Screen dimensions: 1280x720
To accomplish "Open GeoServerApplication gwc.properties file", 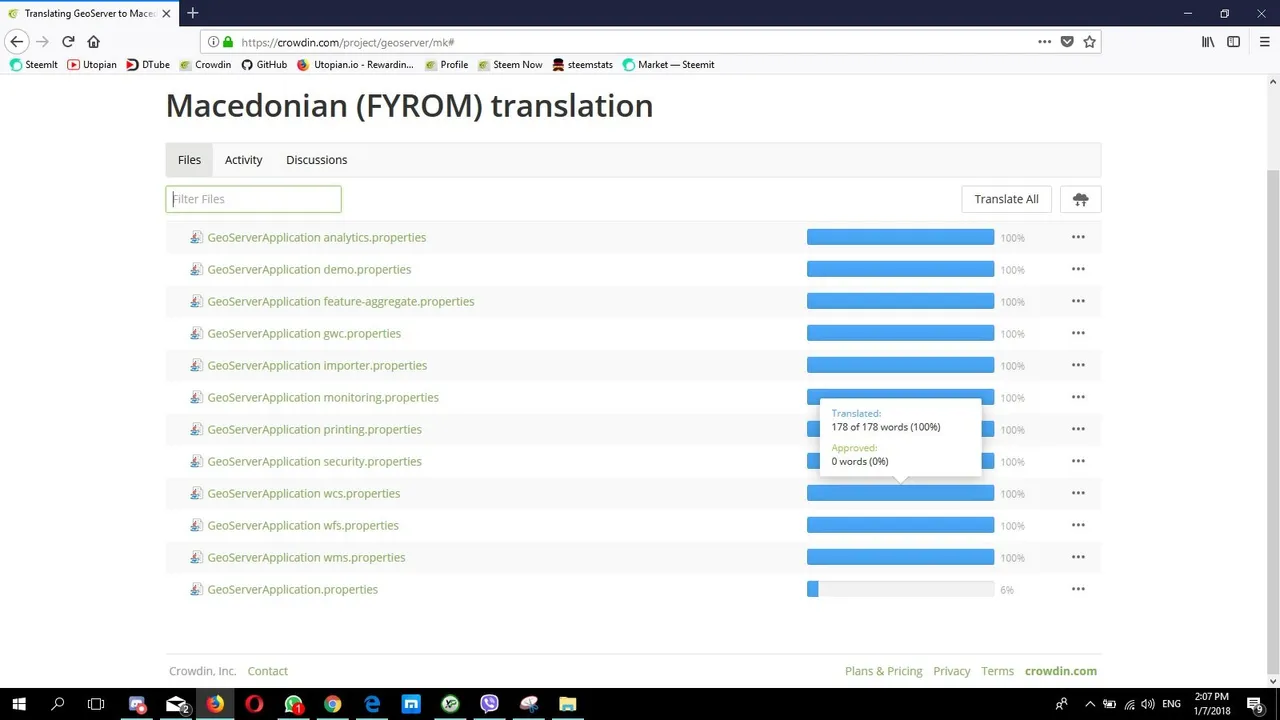I will (304, 333).
